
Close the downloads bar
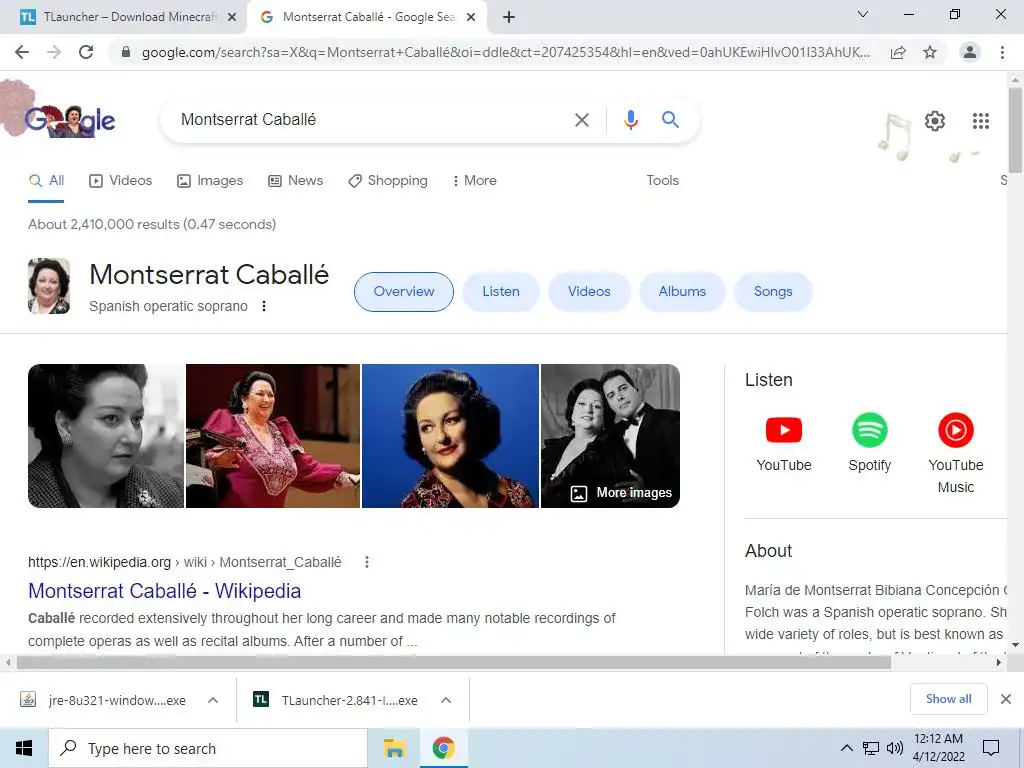click(1006, 699)
